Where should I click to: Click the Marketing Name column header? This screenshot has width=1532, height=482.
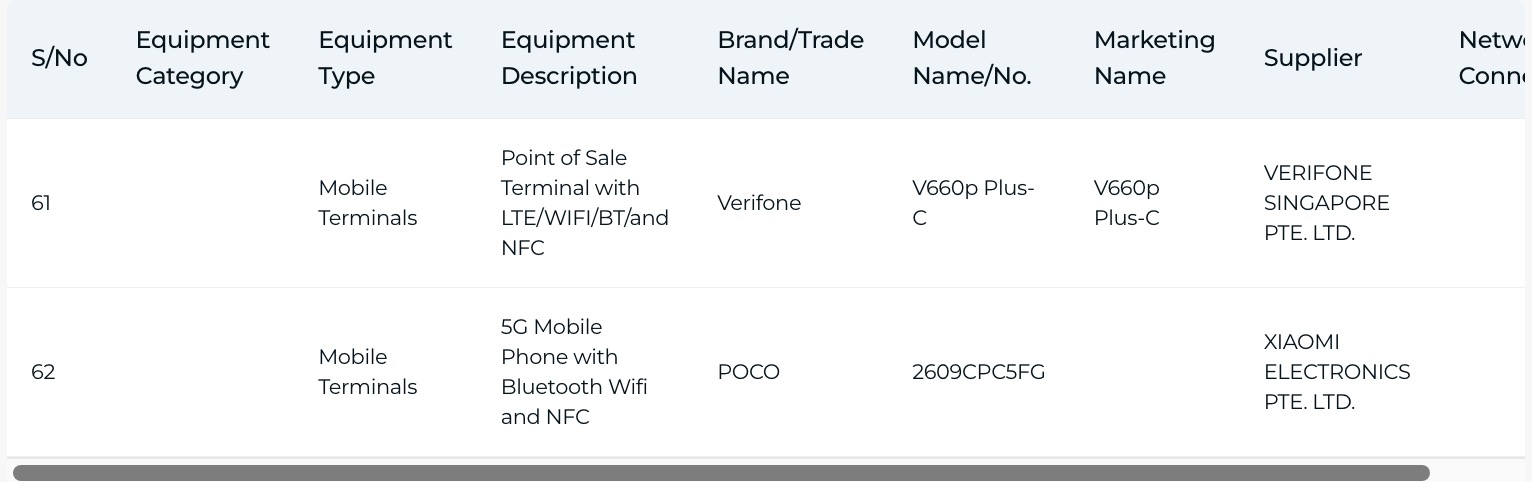(1155, 58)
